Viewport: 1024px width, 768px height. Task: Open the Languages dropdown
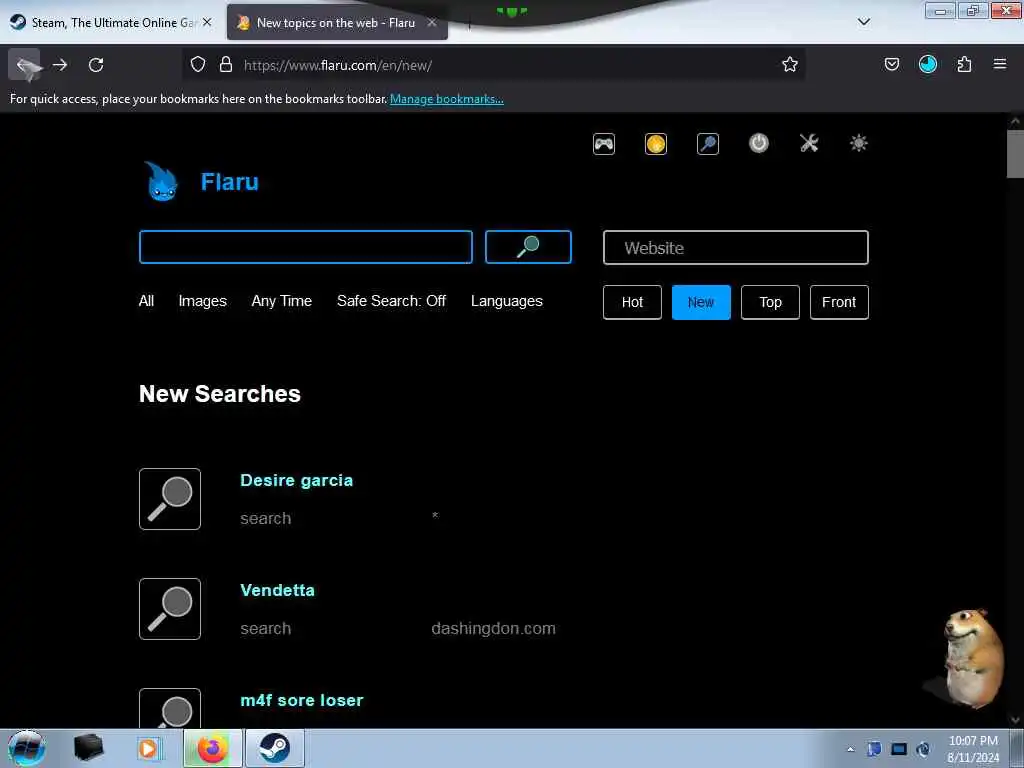pos(507,301)
